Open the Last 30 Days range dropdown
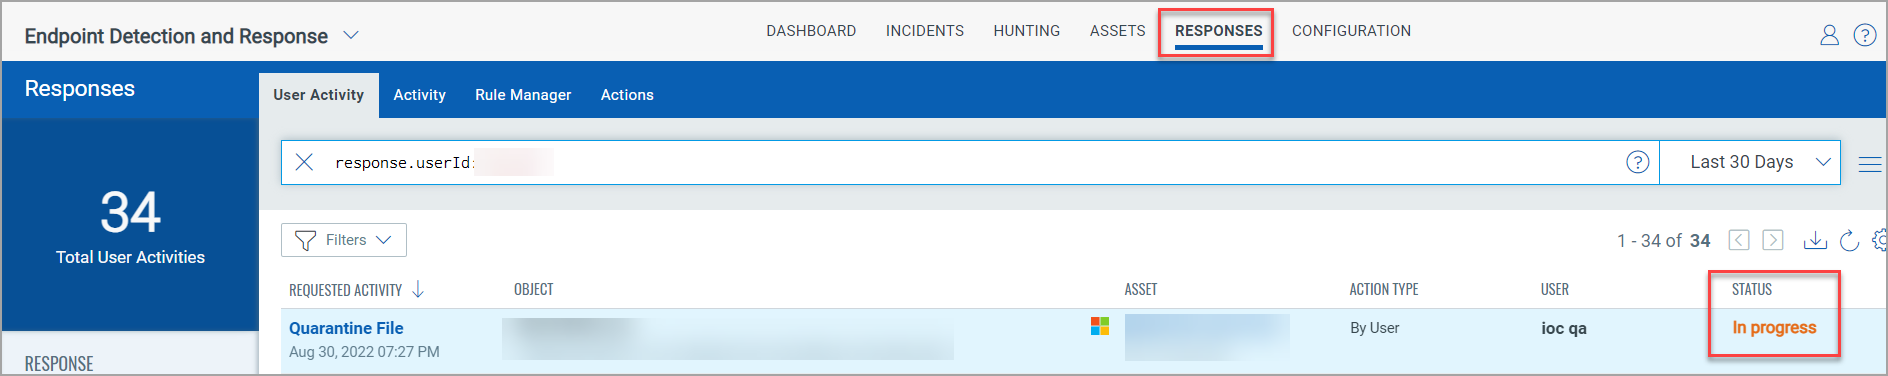Viewport: 1888px width, 376px height. click(1750, 162)
